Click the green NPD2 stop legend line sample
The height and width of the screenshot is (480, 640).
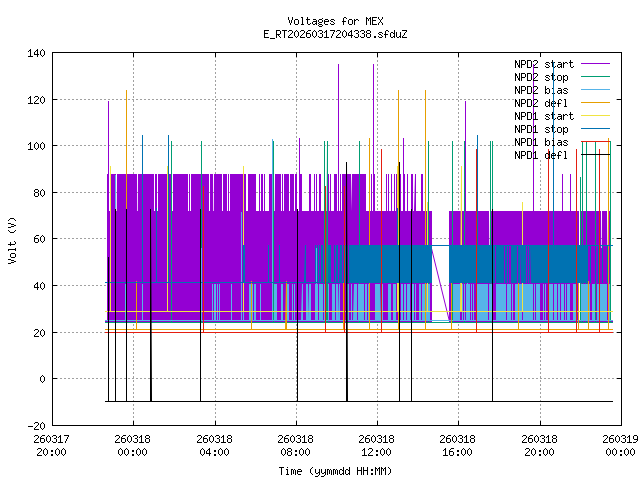(x=595, y=77)
